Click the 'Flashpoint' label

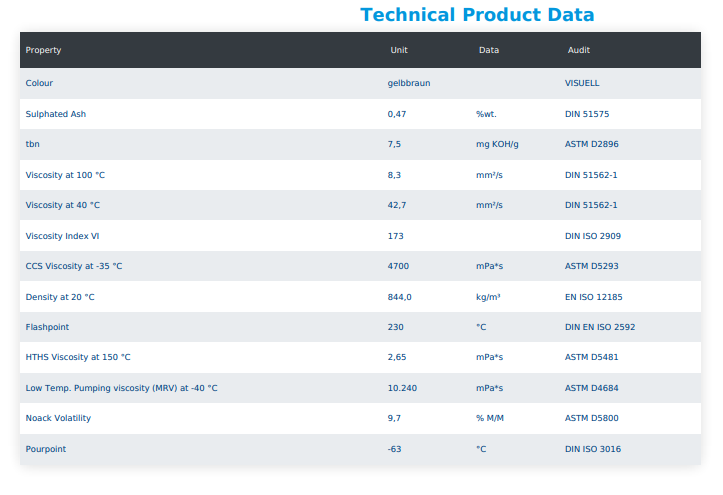(x=47, y=327)
